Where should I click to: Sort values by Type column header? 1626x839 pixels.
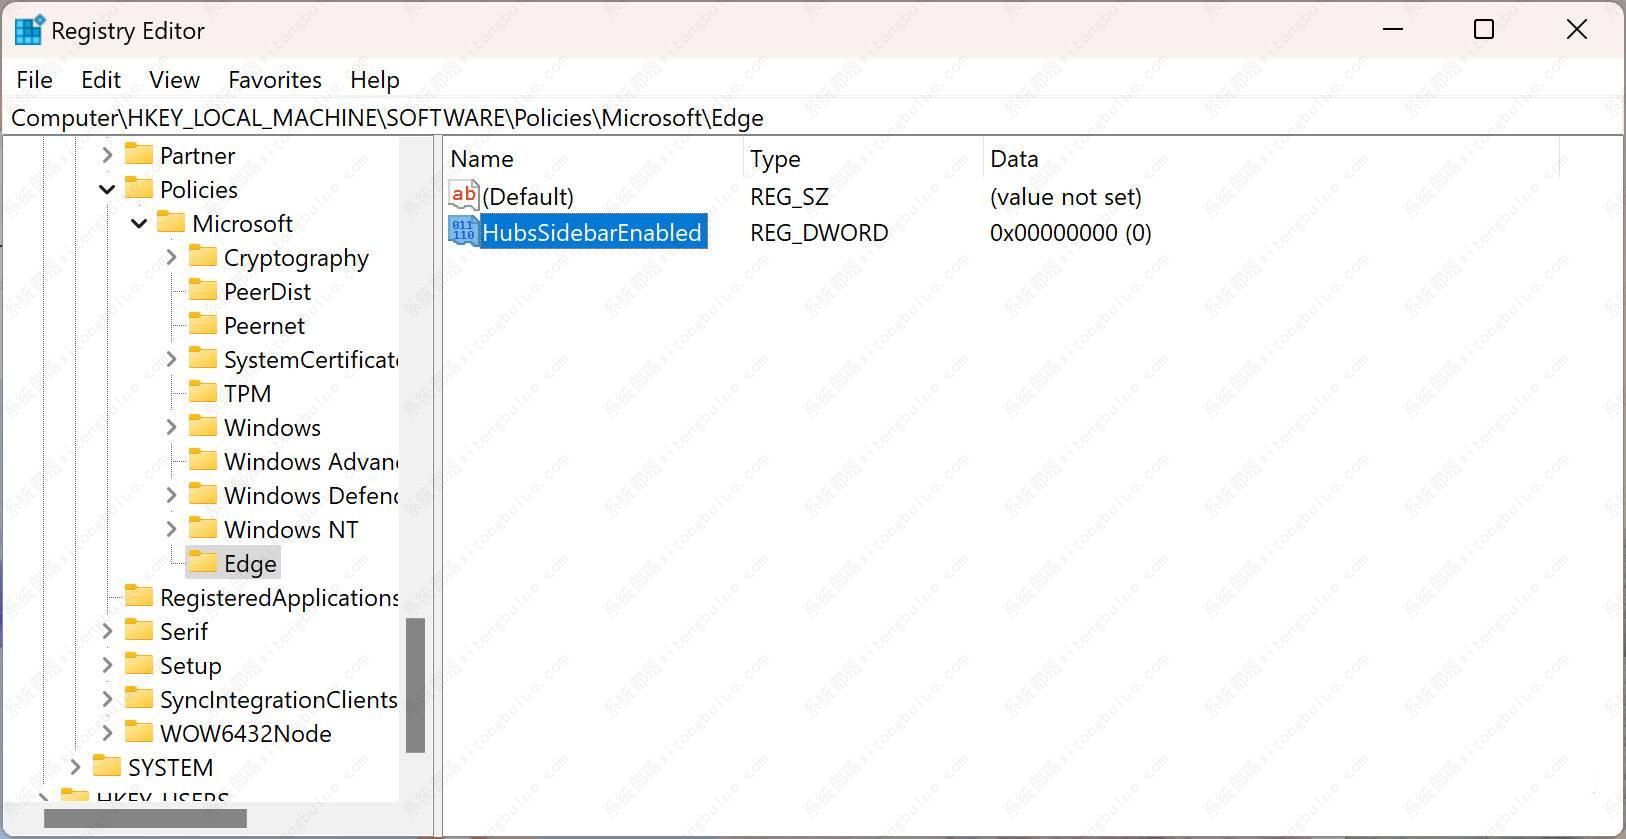[864, 159]
